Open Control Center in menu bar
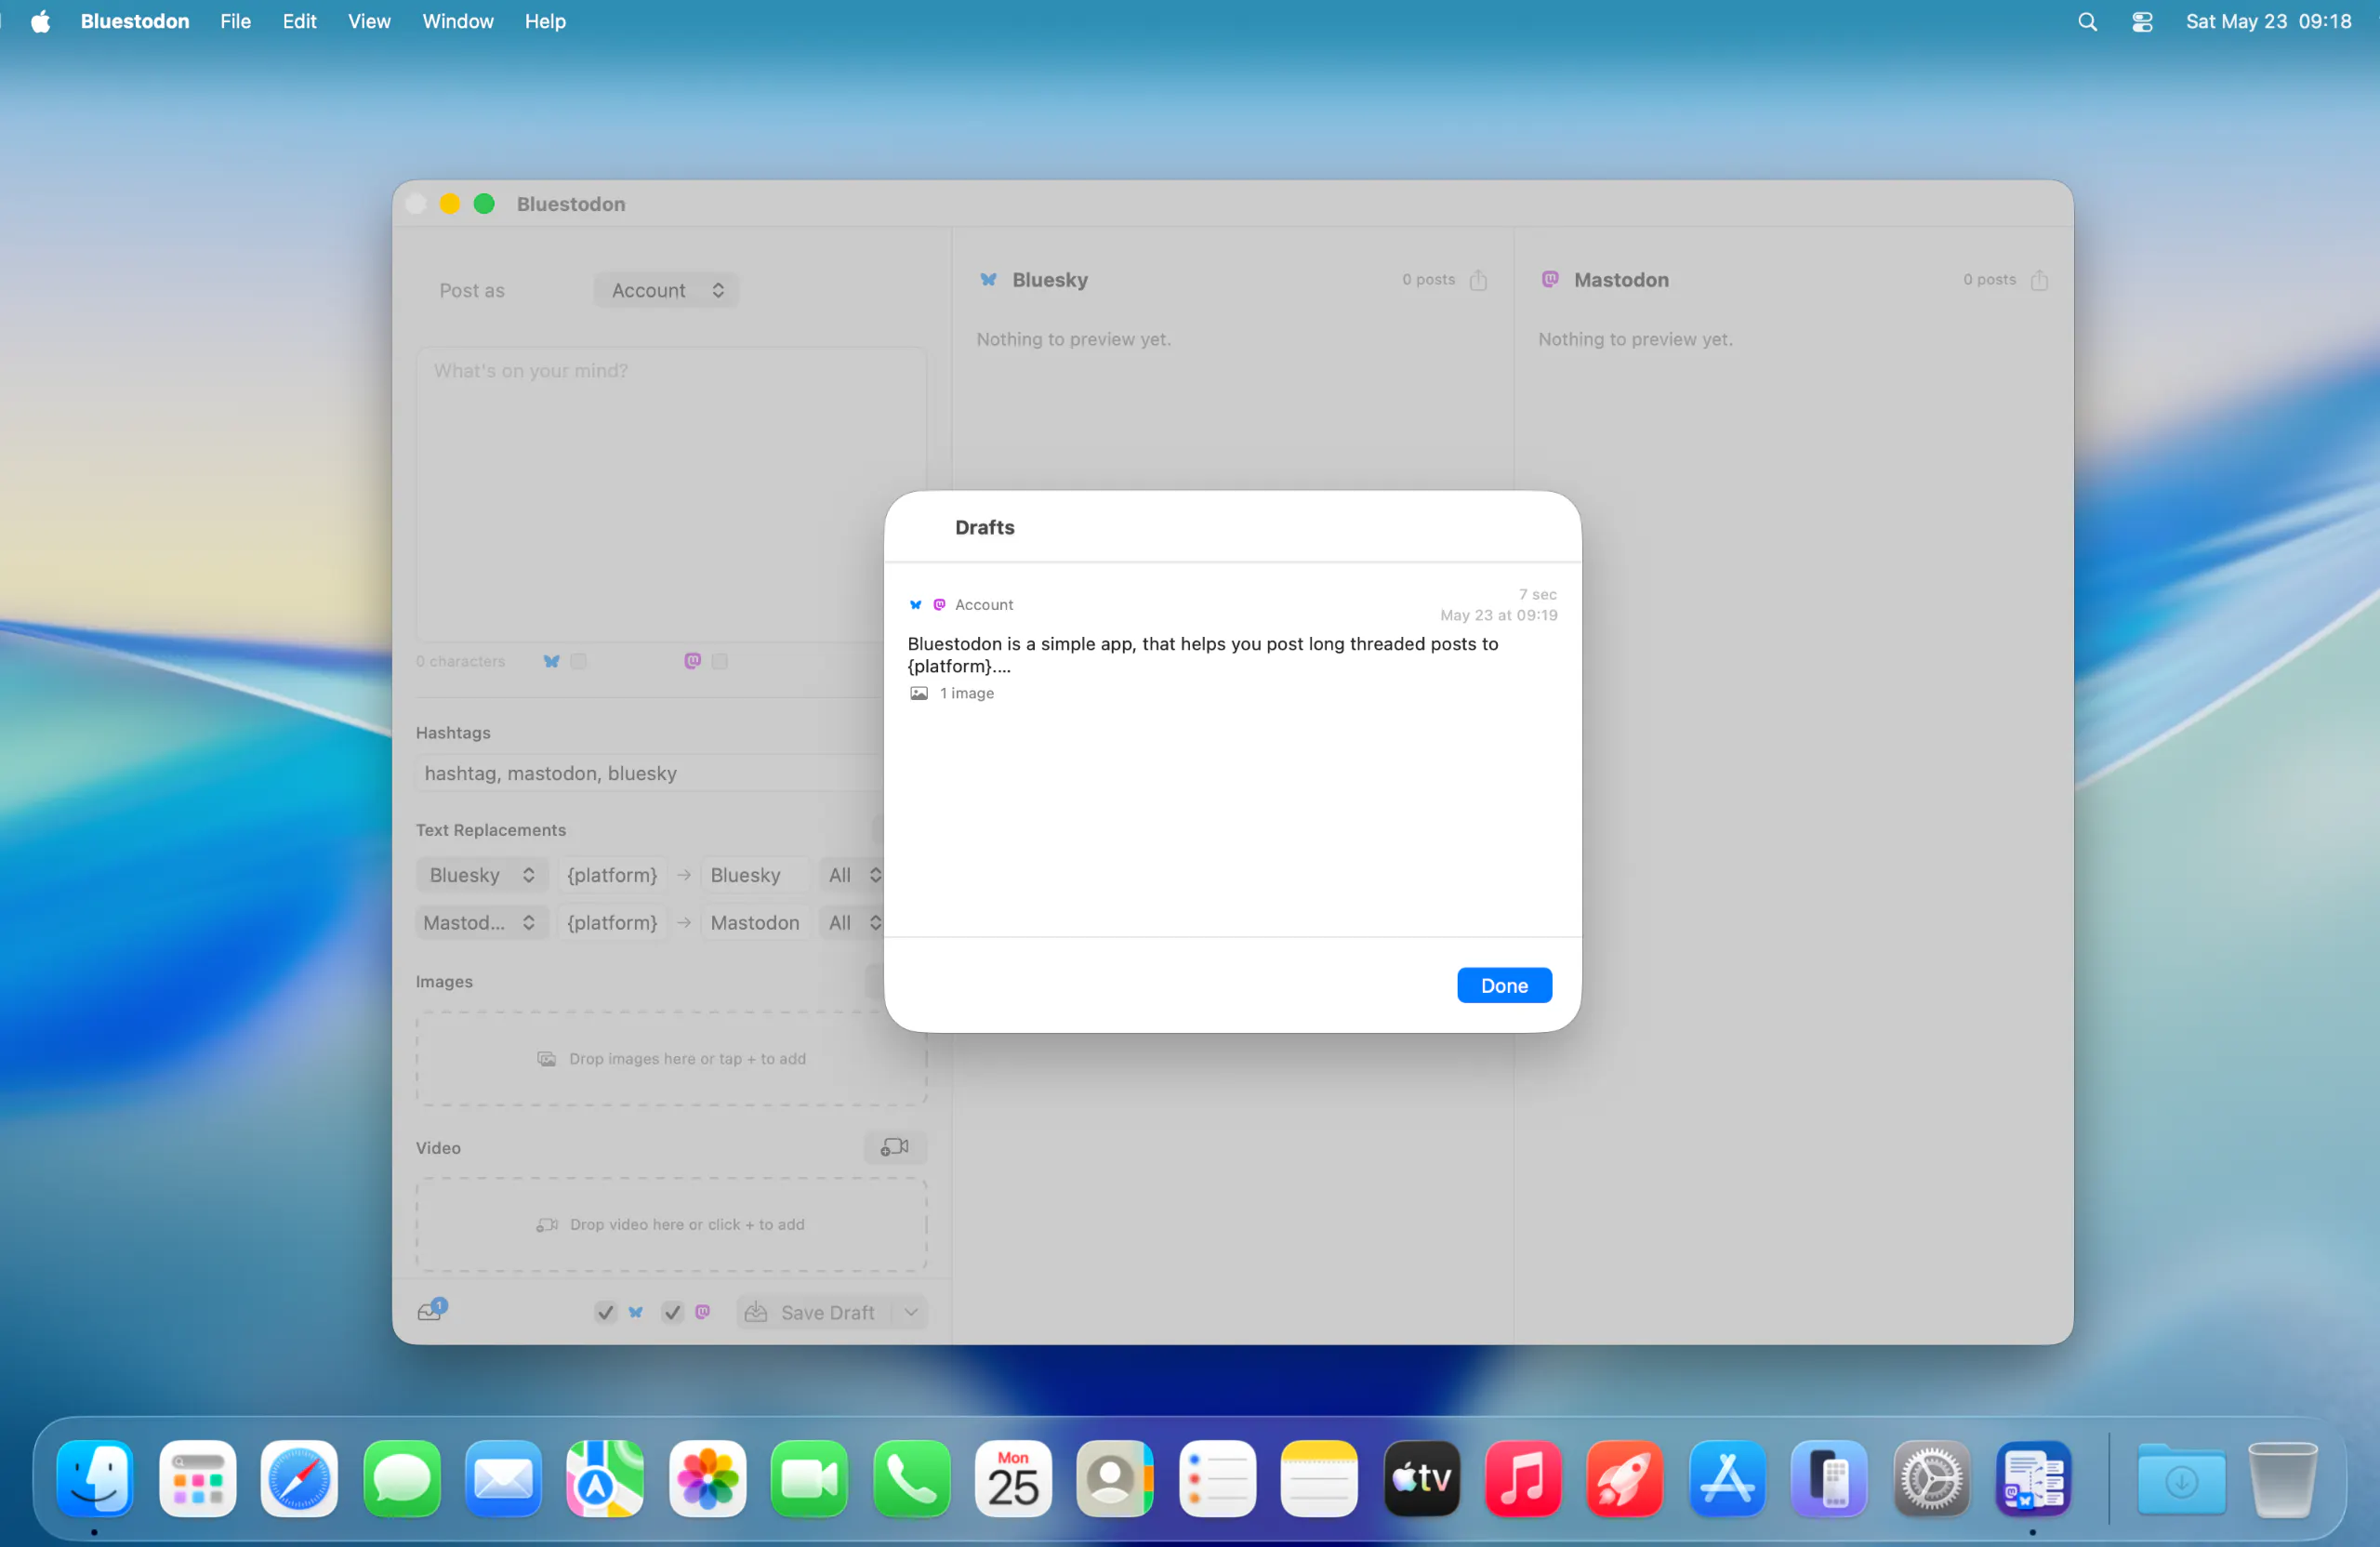The image size is (2380, 1547). click(x=2141, y=21)
